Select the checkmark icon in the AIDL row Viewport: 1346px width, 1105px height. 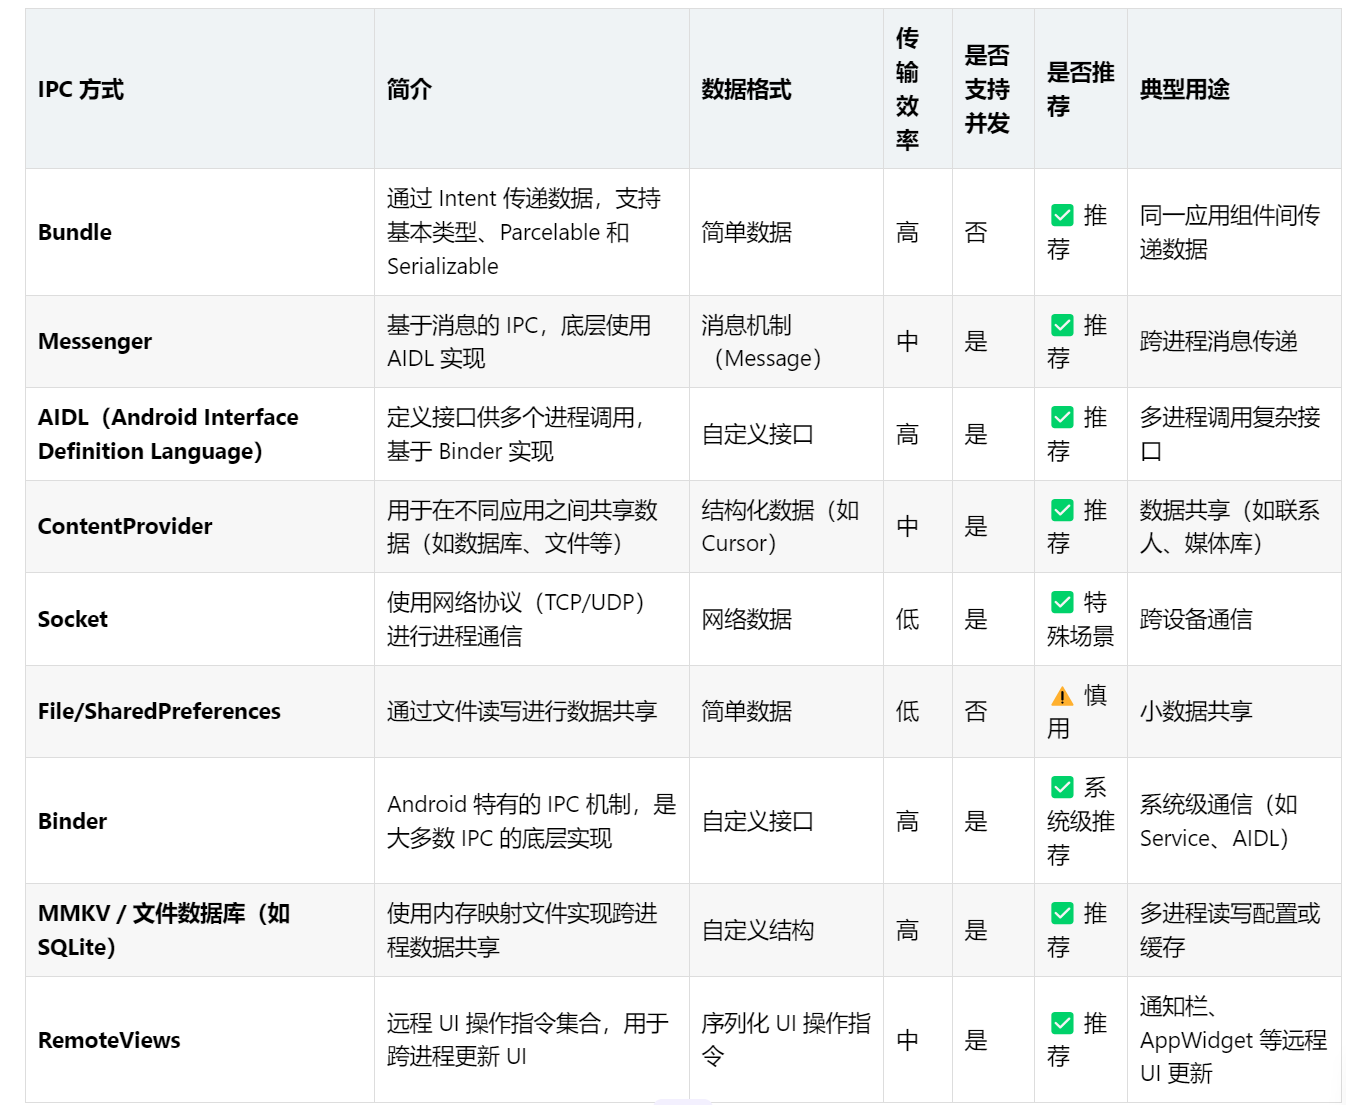[x=1061, y=418]
